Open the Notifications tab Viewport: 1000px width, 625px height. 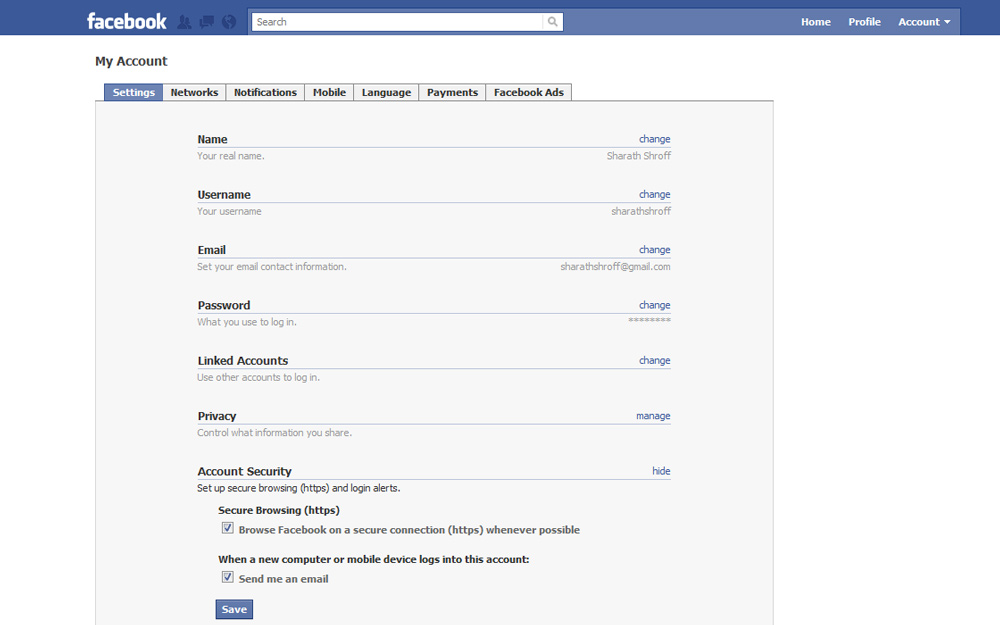coord(265,92)
